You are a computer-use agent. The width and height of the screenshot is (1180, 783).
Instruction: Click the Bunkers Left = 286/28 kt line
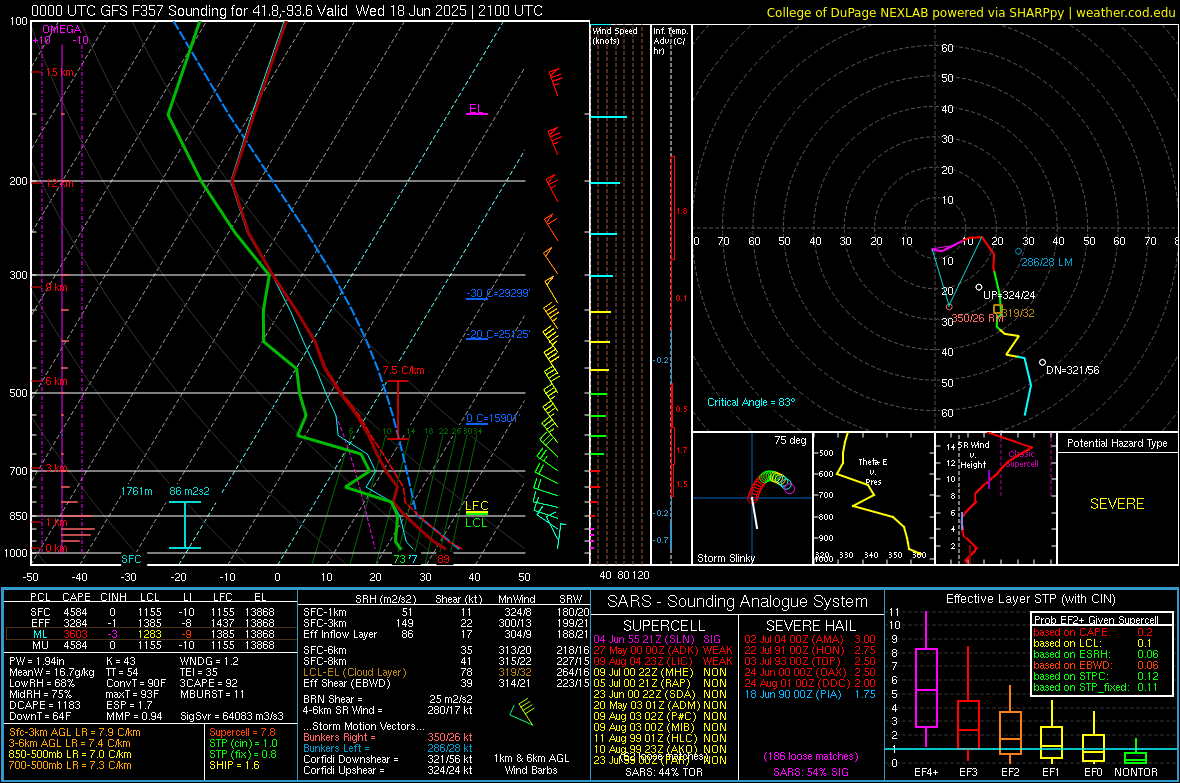tap(388, 748)
